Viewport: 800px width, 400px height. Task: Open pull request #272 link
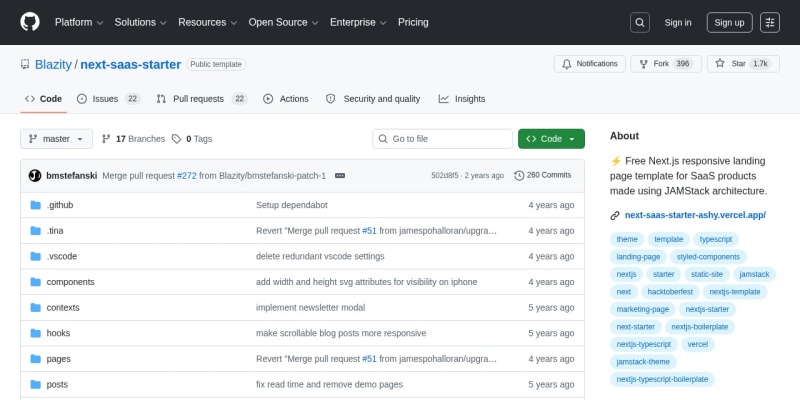pyautogui.click(x=187, y=176)
